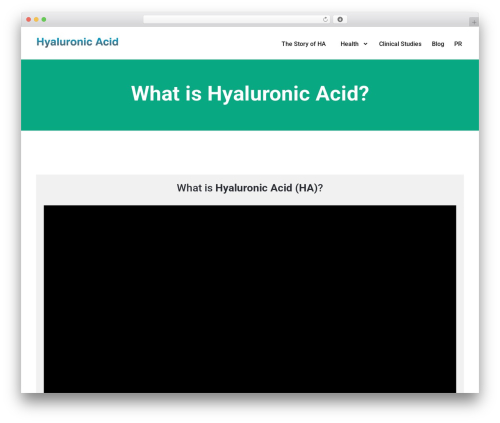Play the black embedded video
The image size is (500, 423).
click(x=250, y=299)
